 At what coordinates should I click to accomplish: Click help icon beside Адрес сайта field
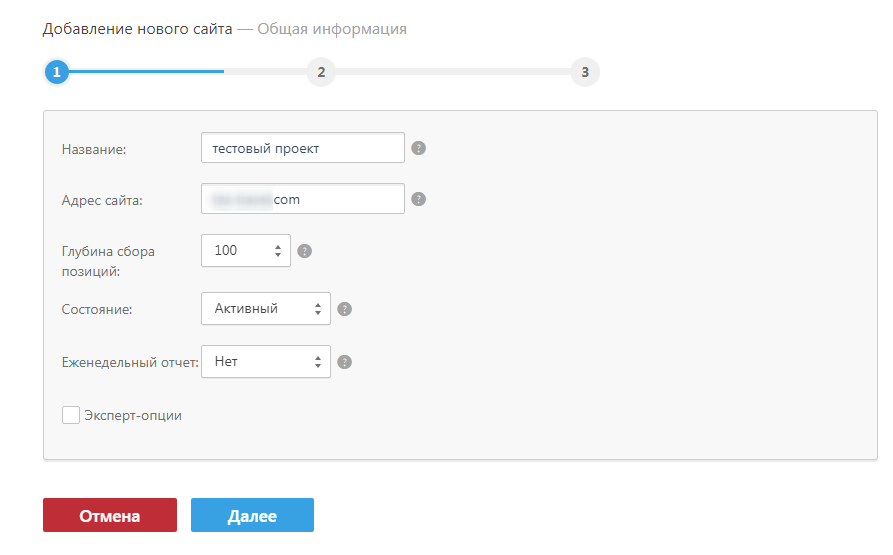(x=419, y=199)
